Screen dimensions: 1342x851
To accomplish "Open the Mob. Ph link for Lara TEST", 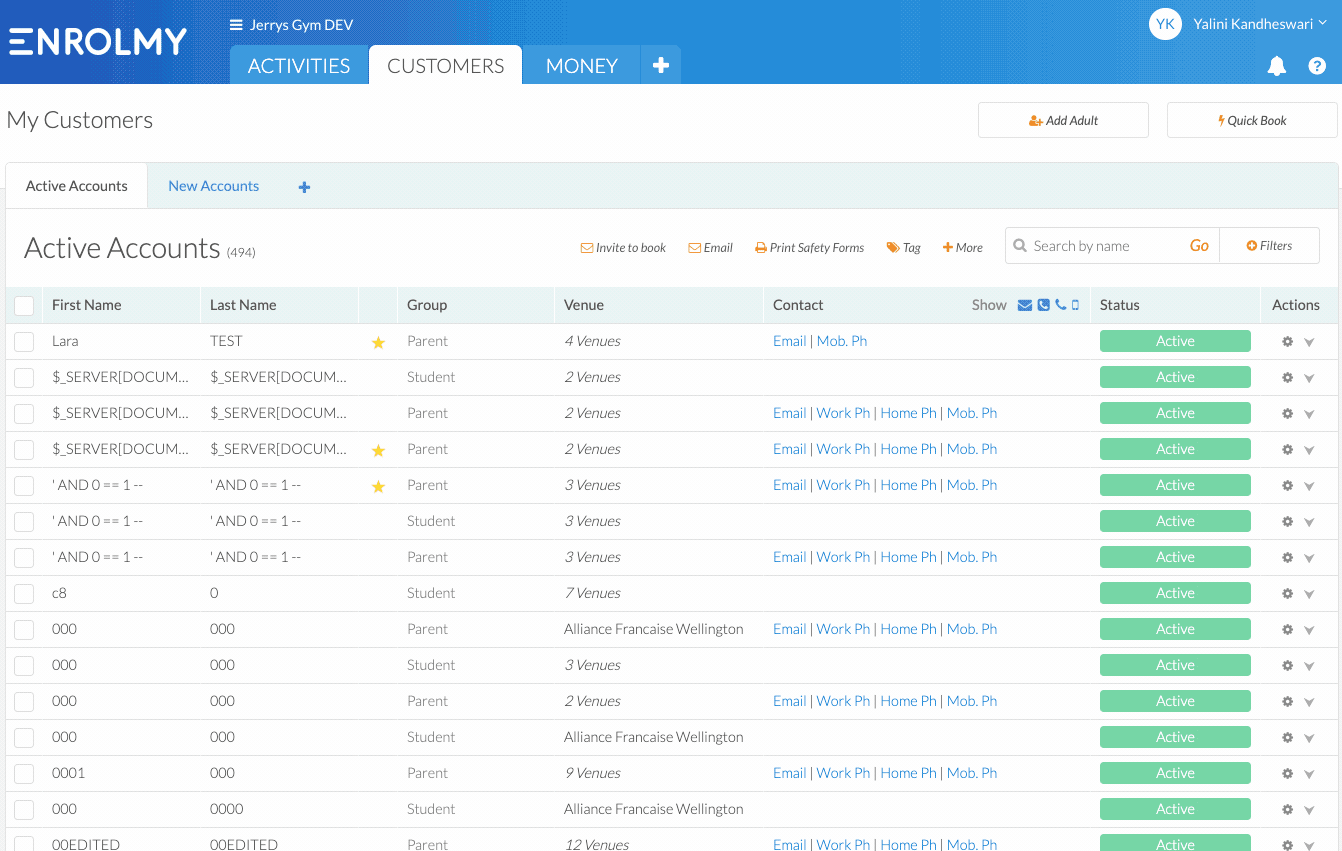I will click(842, 341).
